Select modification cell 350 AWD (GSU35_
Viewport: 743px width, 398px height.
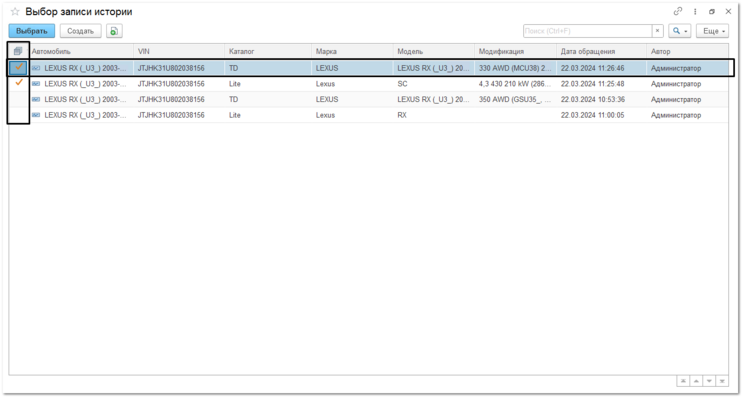(516, 100)
